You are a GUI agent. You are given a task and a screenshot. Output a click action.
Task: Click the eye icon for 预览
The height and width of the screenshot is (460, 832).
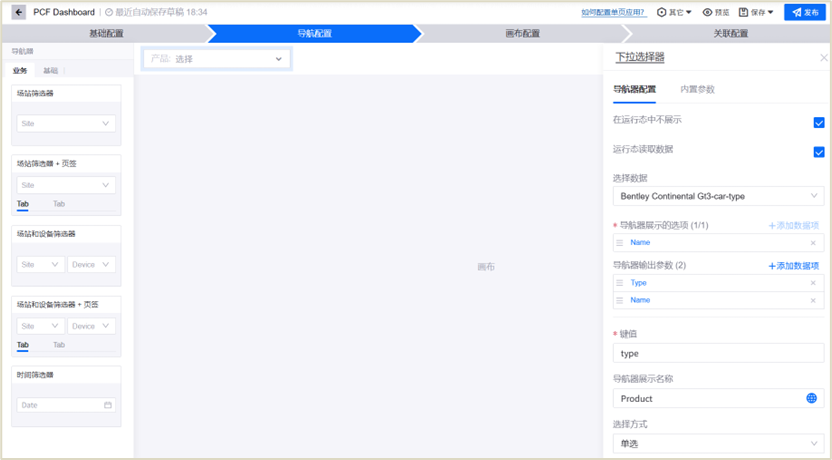708,13
